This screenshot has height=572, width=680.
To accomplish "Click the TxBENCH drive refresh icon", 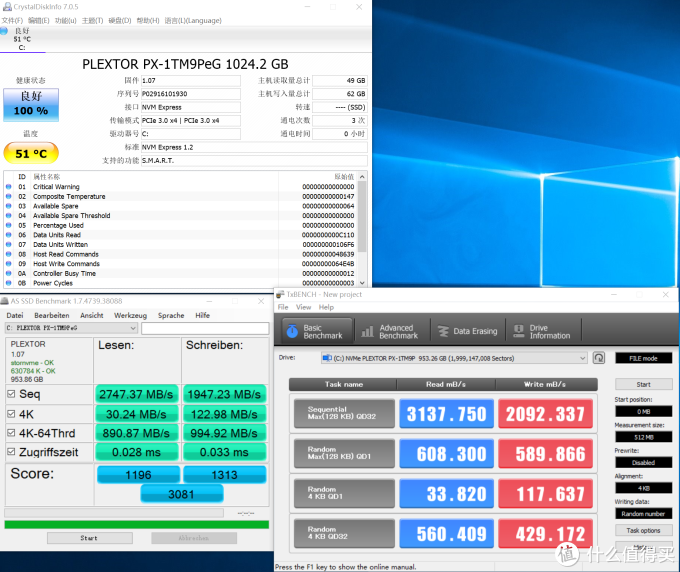I will (599, 358).
